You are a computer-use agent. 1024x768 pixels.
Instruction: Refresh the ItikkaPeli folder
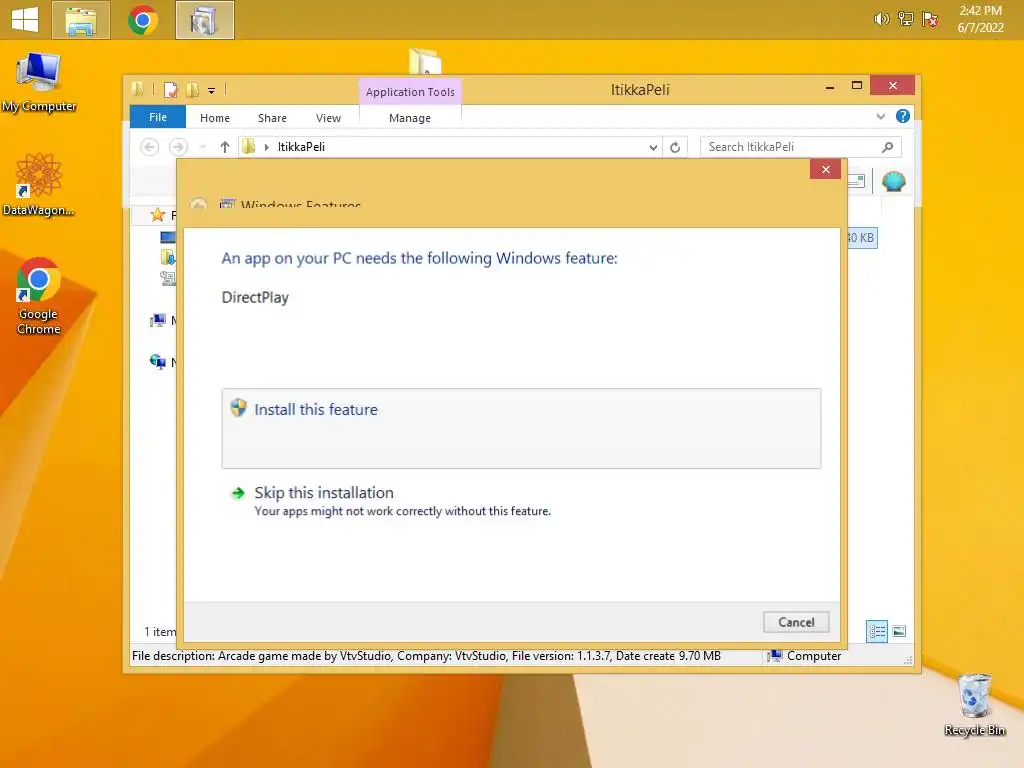[x=675, y=148]
